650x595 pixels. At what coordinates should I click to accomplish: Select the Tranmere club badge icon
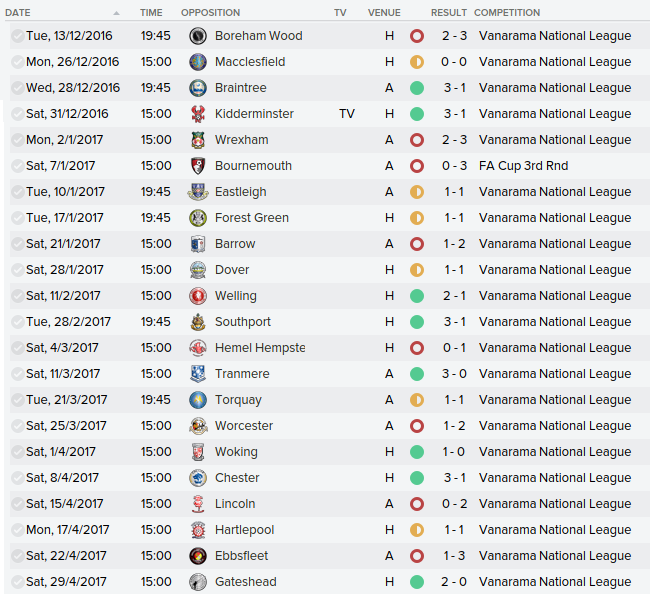click(x=198, y=374)
